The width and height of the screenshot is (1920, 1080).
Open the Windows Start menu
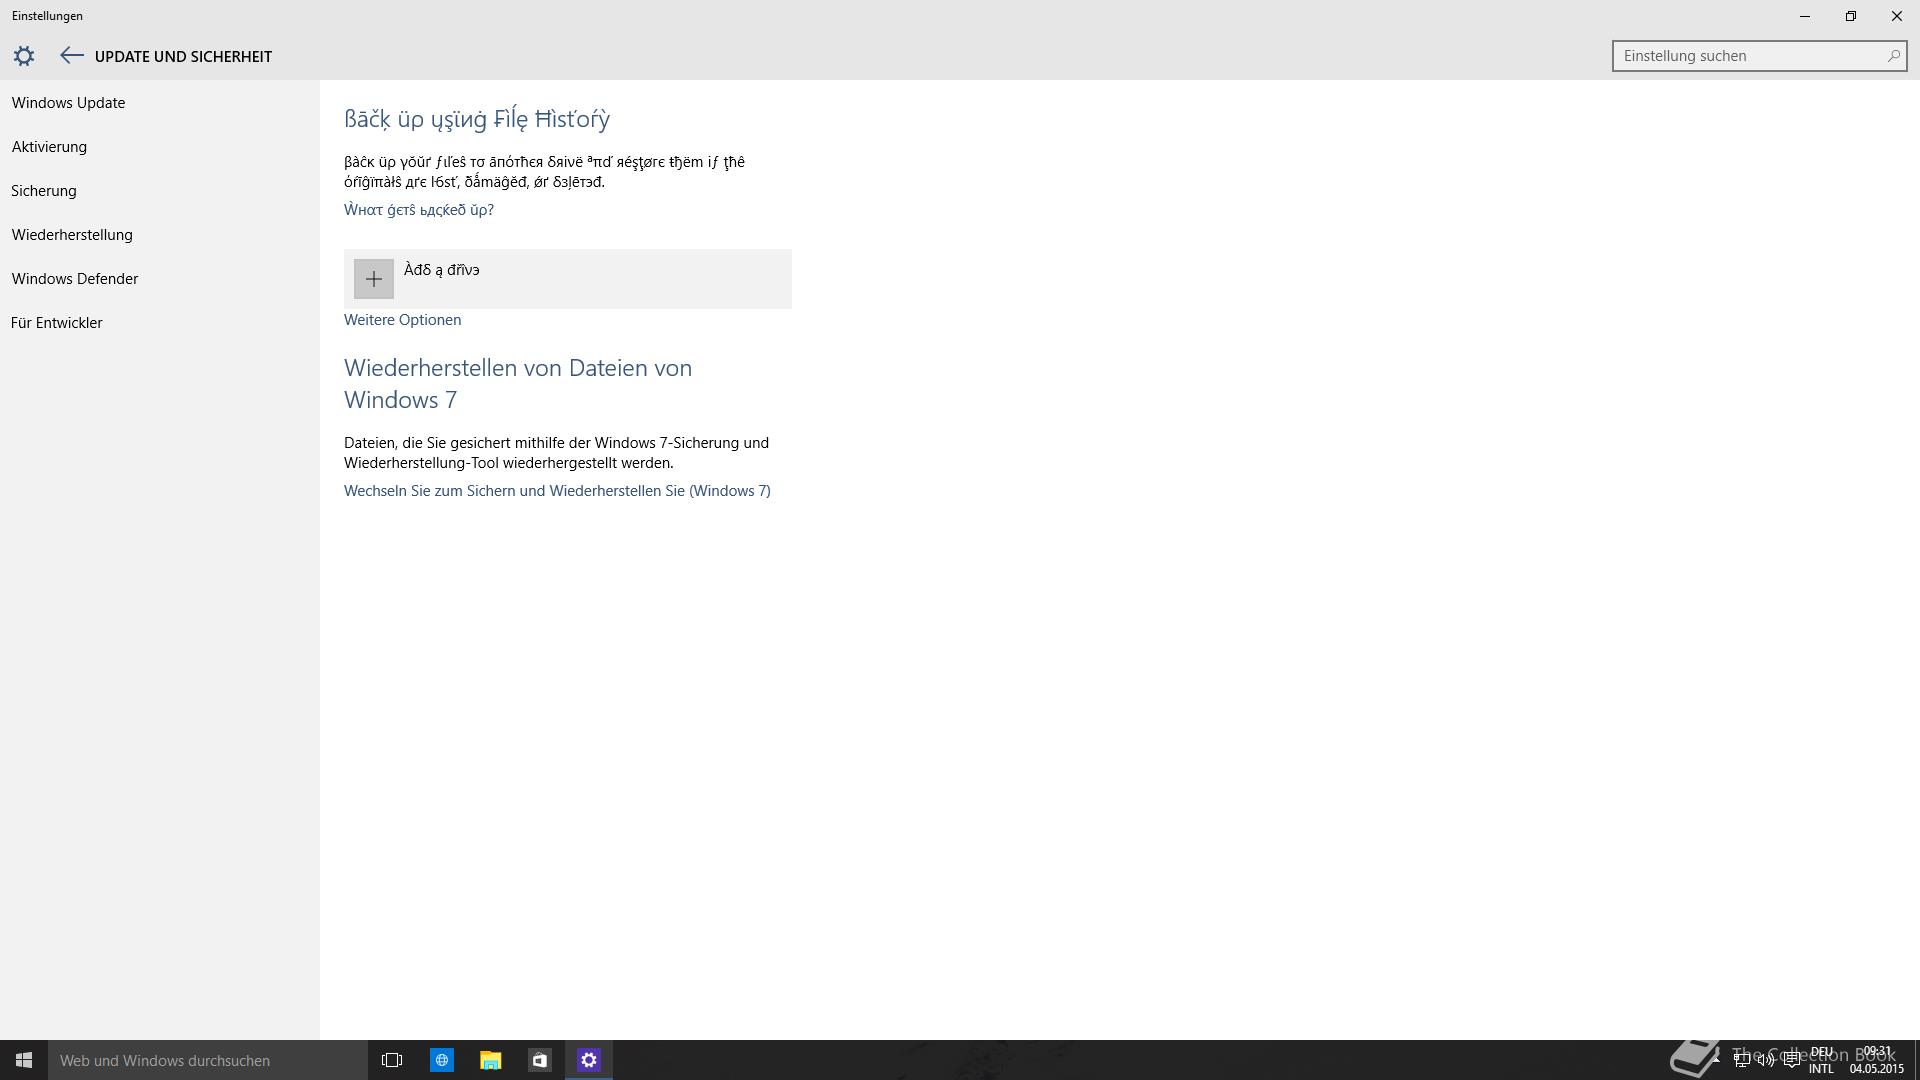24,1060
